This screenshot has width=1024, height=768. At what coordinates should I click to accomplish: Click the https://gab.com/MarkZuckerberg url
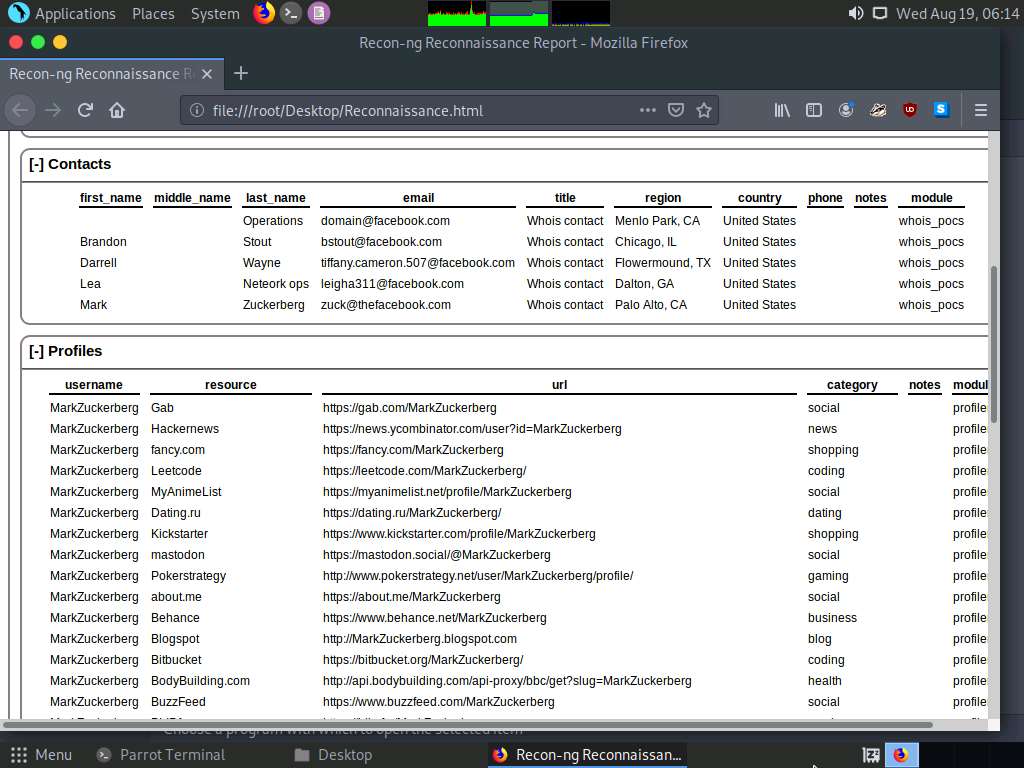pos(409,408)
